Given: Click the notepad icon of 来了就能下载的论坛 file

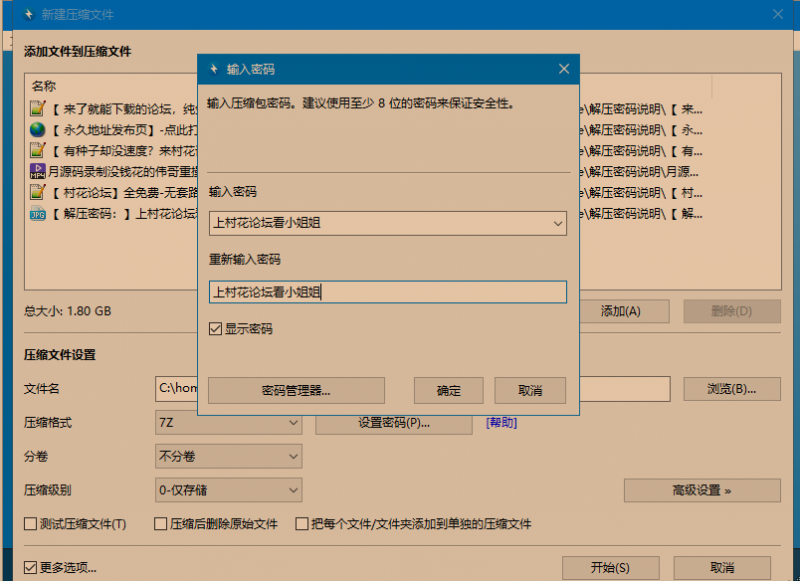Looking at the screenshot, I should pyautogui.click(x=37, y=108).
